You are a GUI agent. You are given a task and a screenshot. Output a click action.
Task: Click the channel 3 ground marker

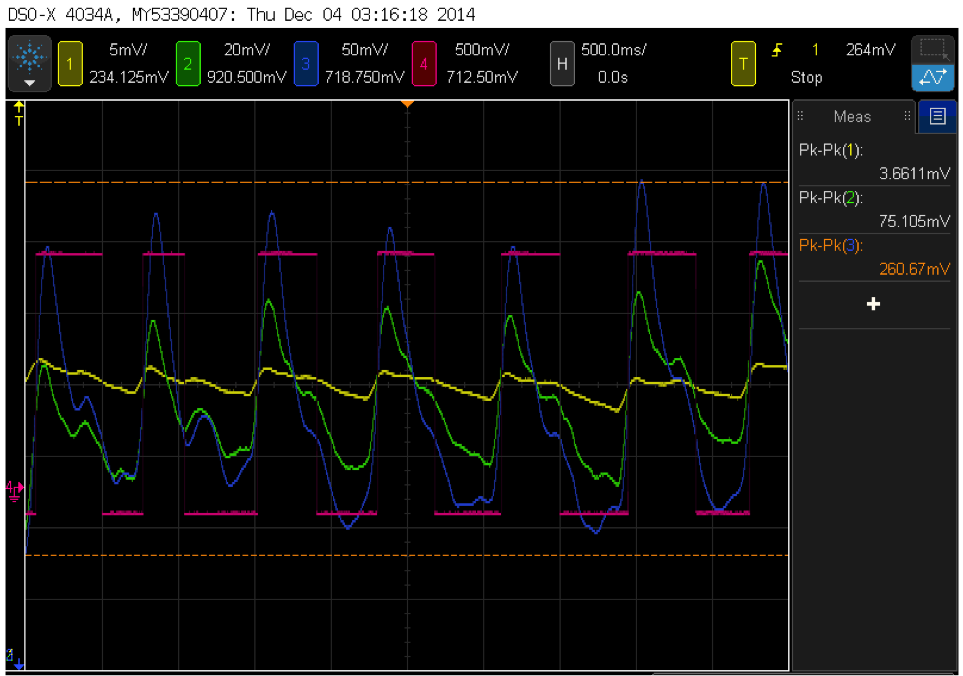14,658
